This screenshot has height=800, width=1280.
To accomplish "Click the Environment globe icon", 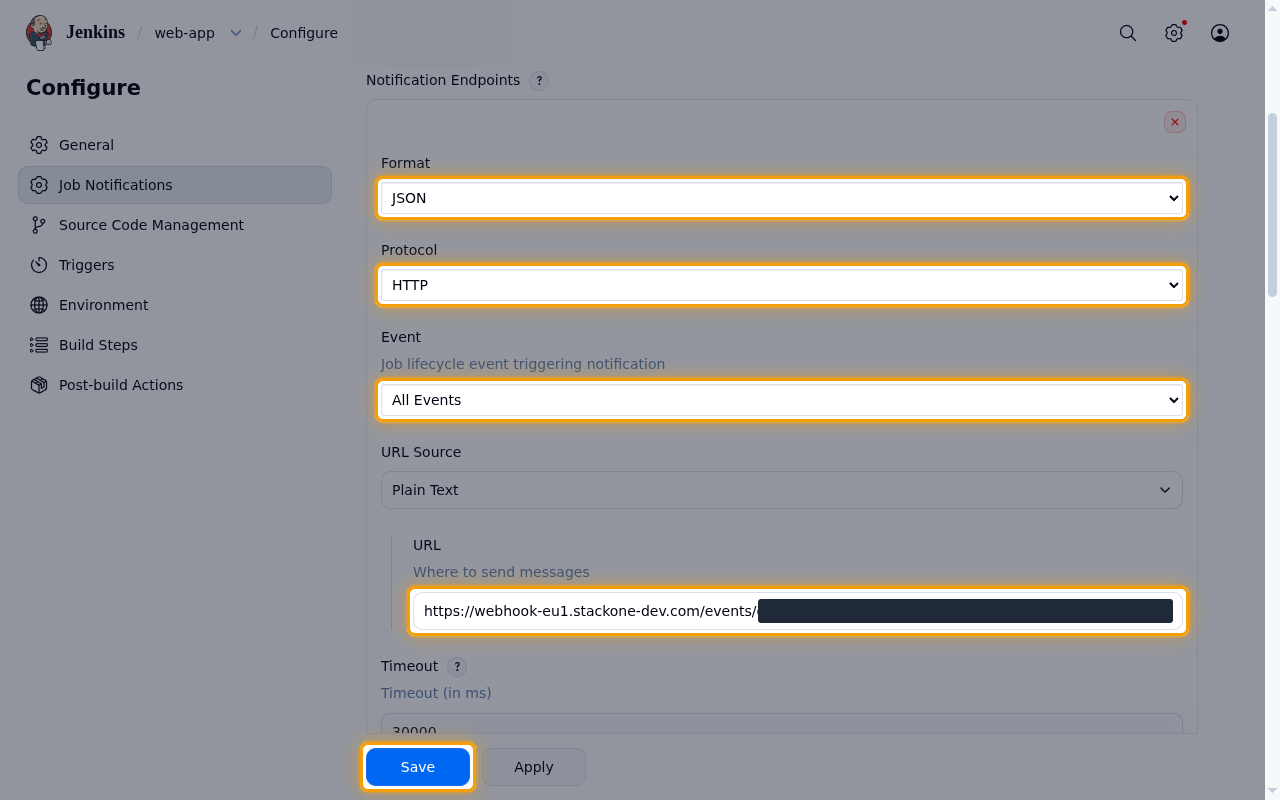I will [39, 305].
